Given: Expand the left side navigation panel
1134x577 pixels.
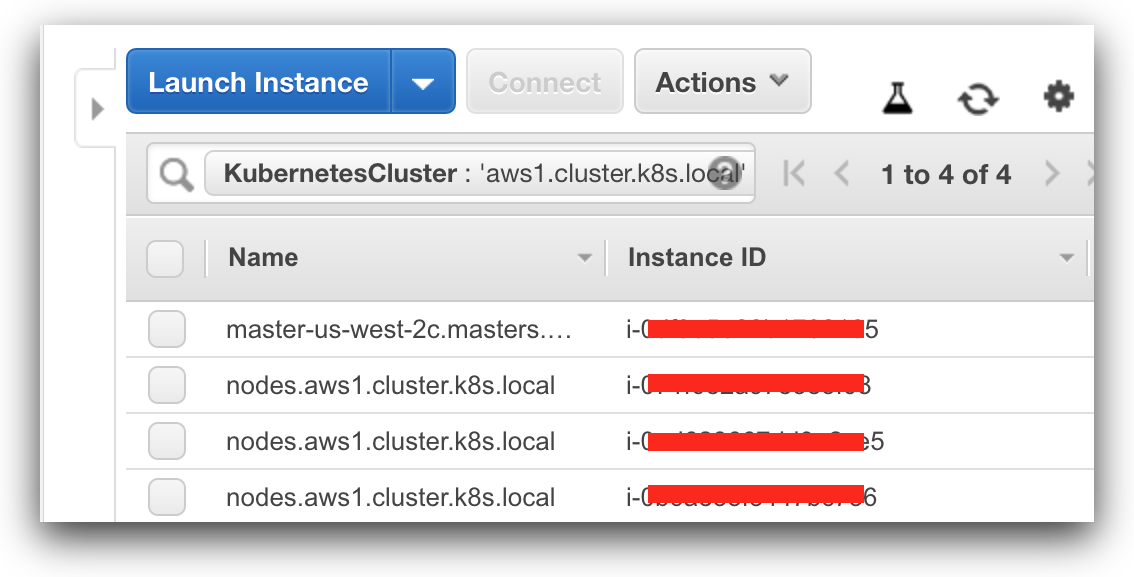Looking at the screenshot, I should (97, 108).
